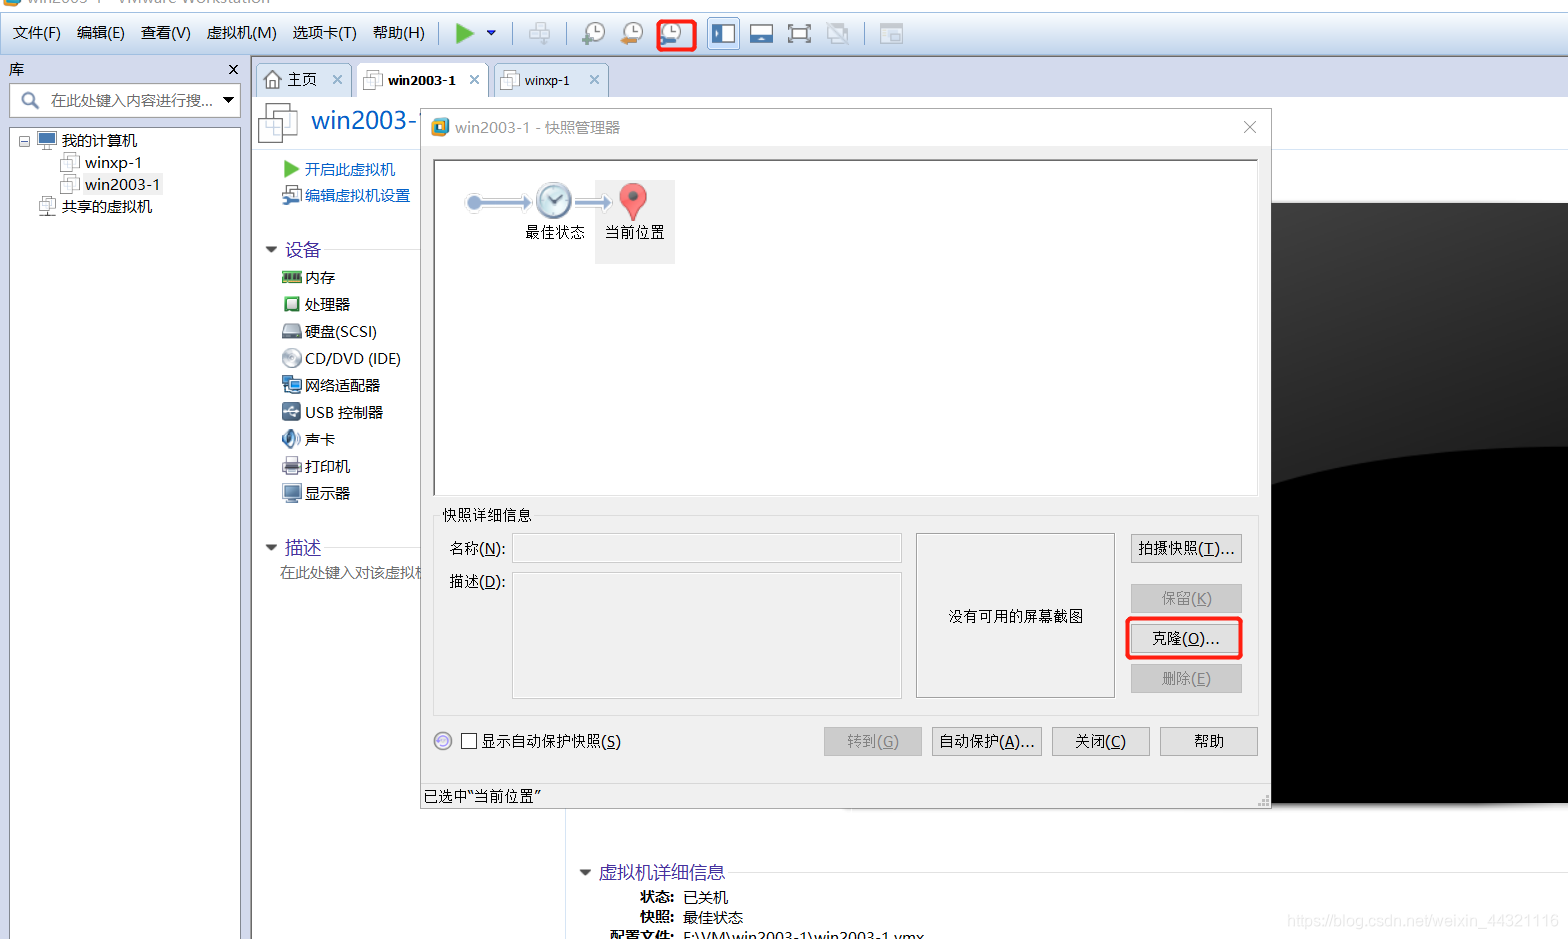Select winxp-1 in the library tree
The image size is (1568, 939).
pos(113,163)
